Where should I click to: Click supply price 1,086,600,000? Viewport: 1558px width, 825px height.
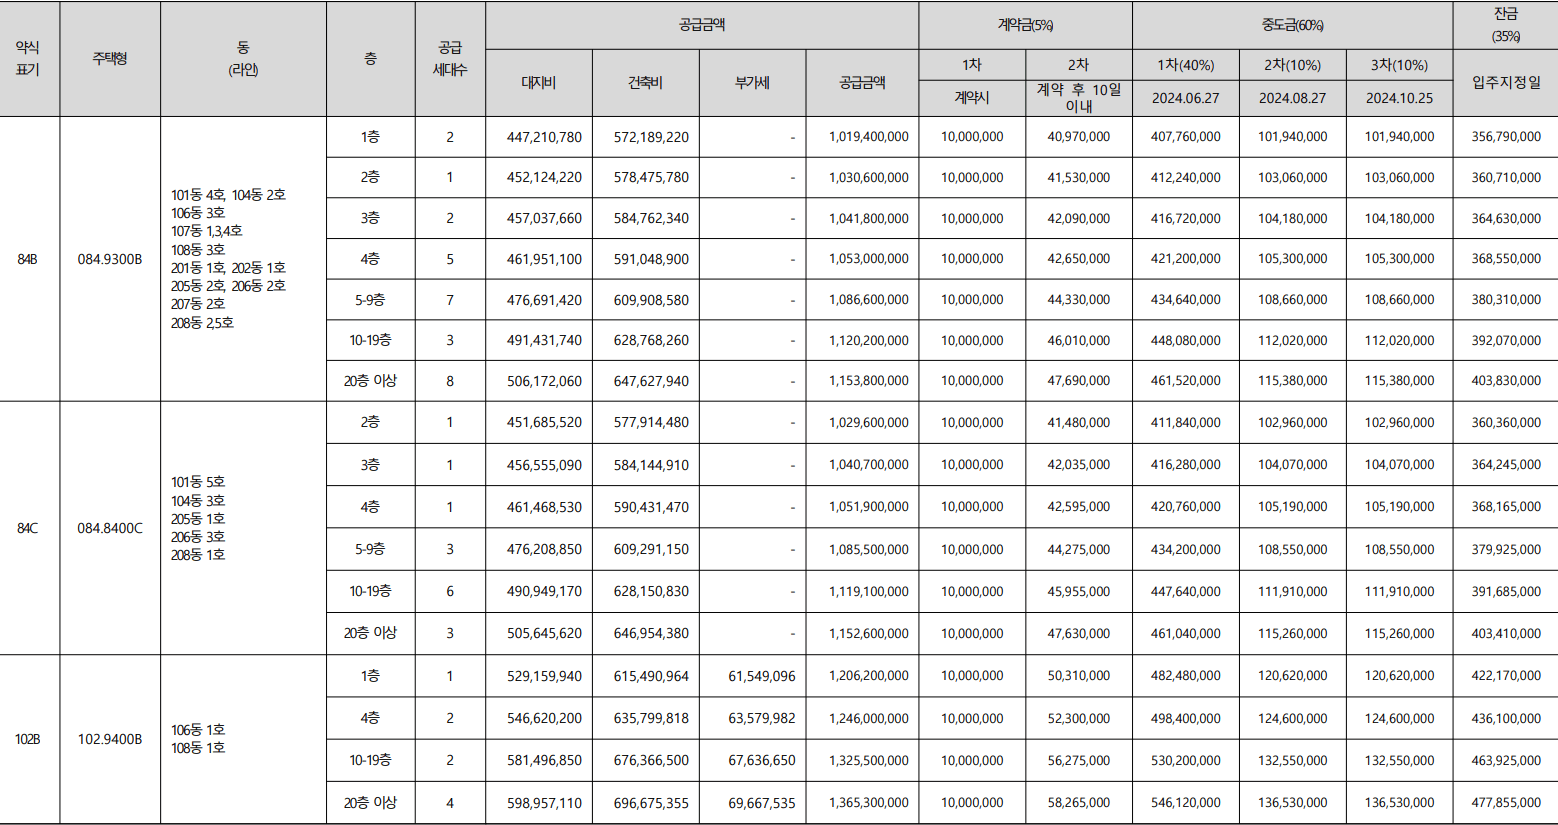[868, 300]
